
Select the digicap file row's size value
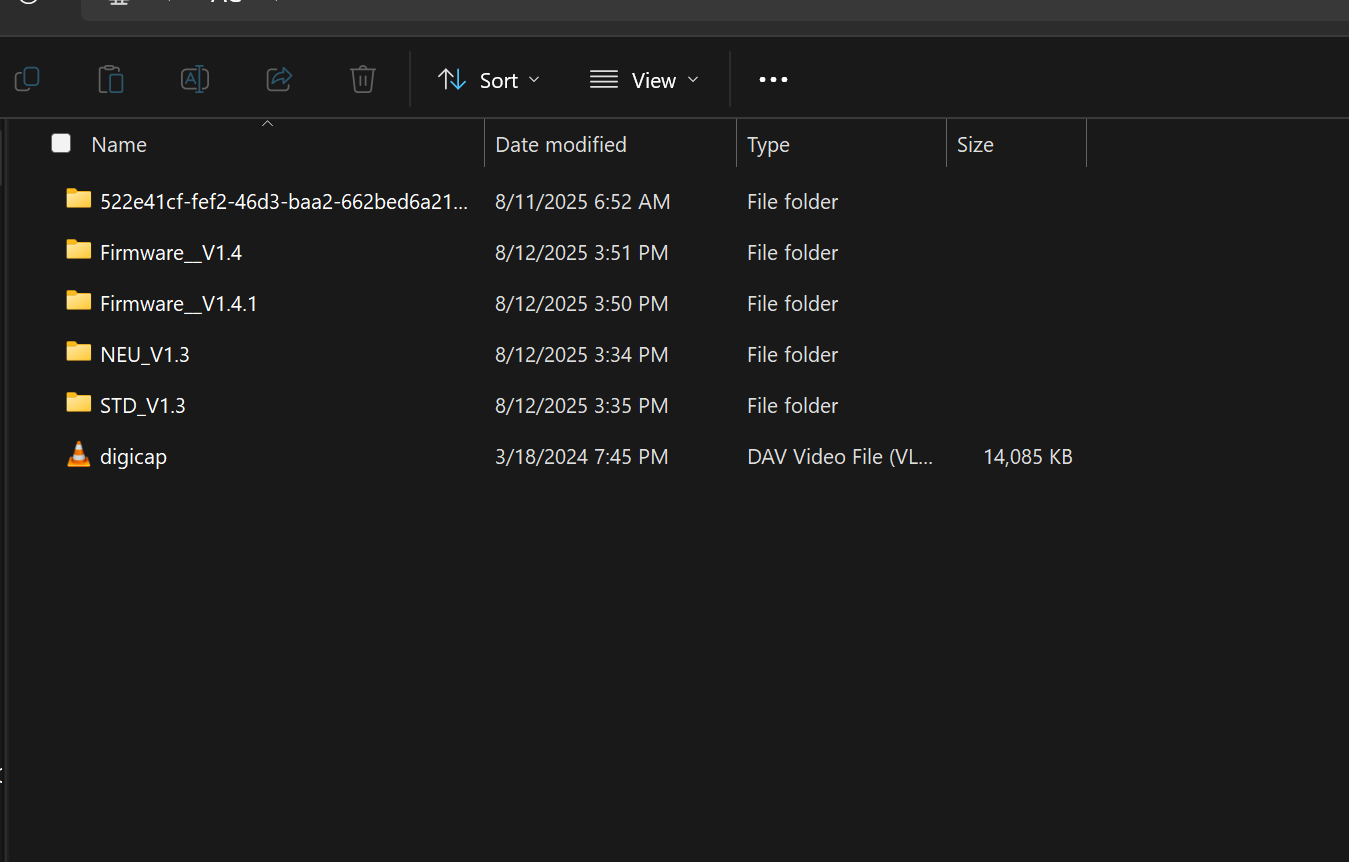click(1027, 457)
